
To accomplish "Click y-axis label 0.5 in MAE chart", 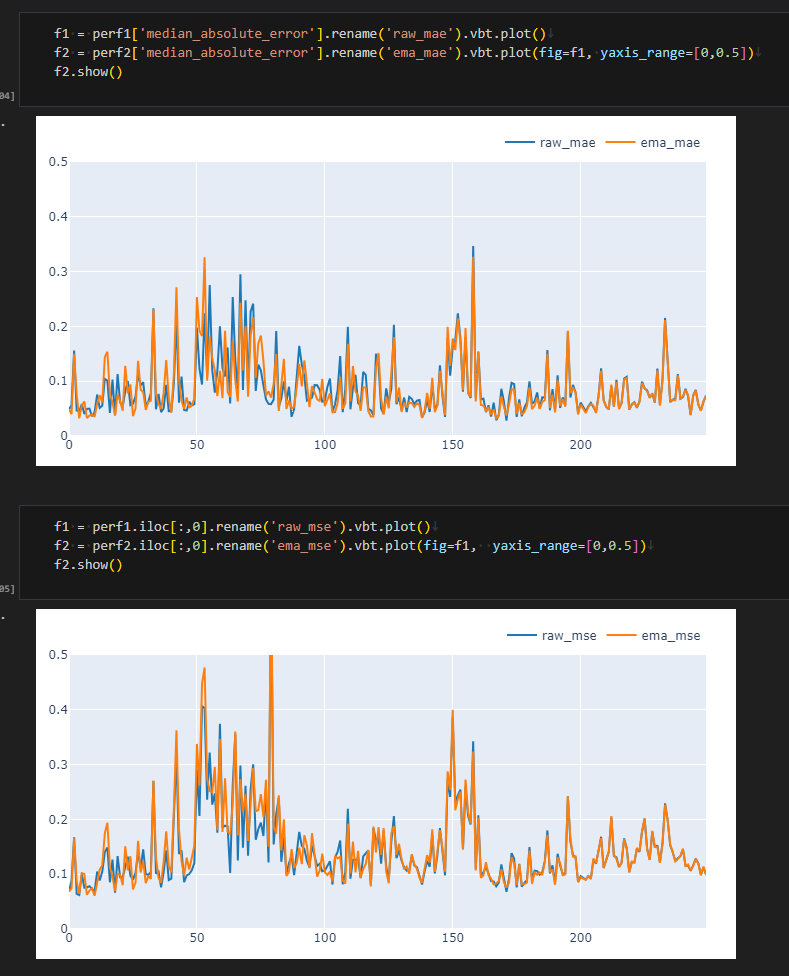I will (58, 162).
